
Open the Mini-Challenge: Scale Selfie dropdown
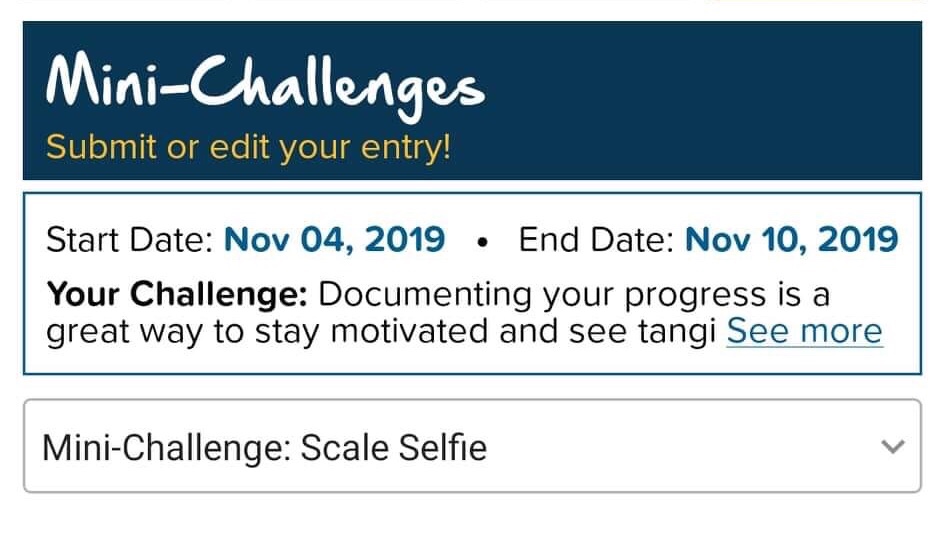[472, 446]
